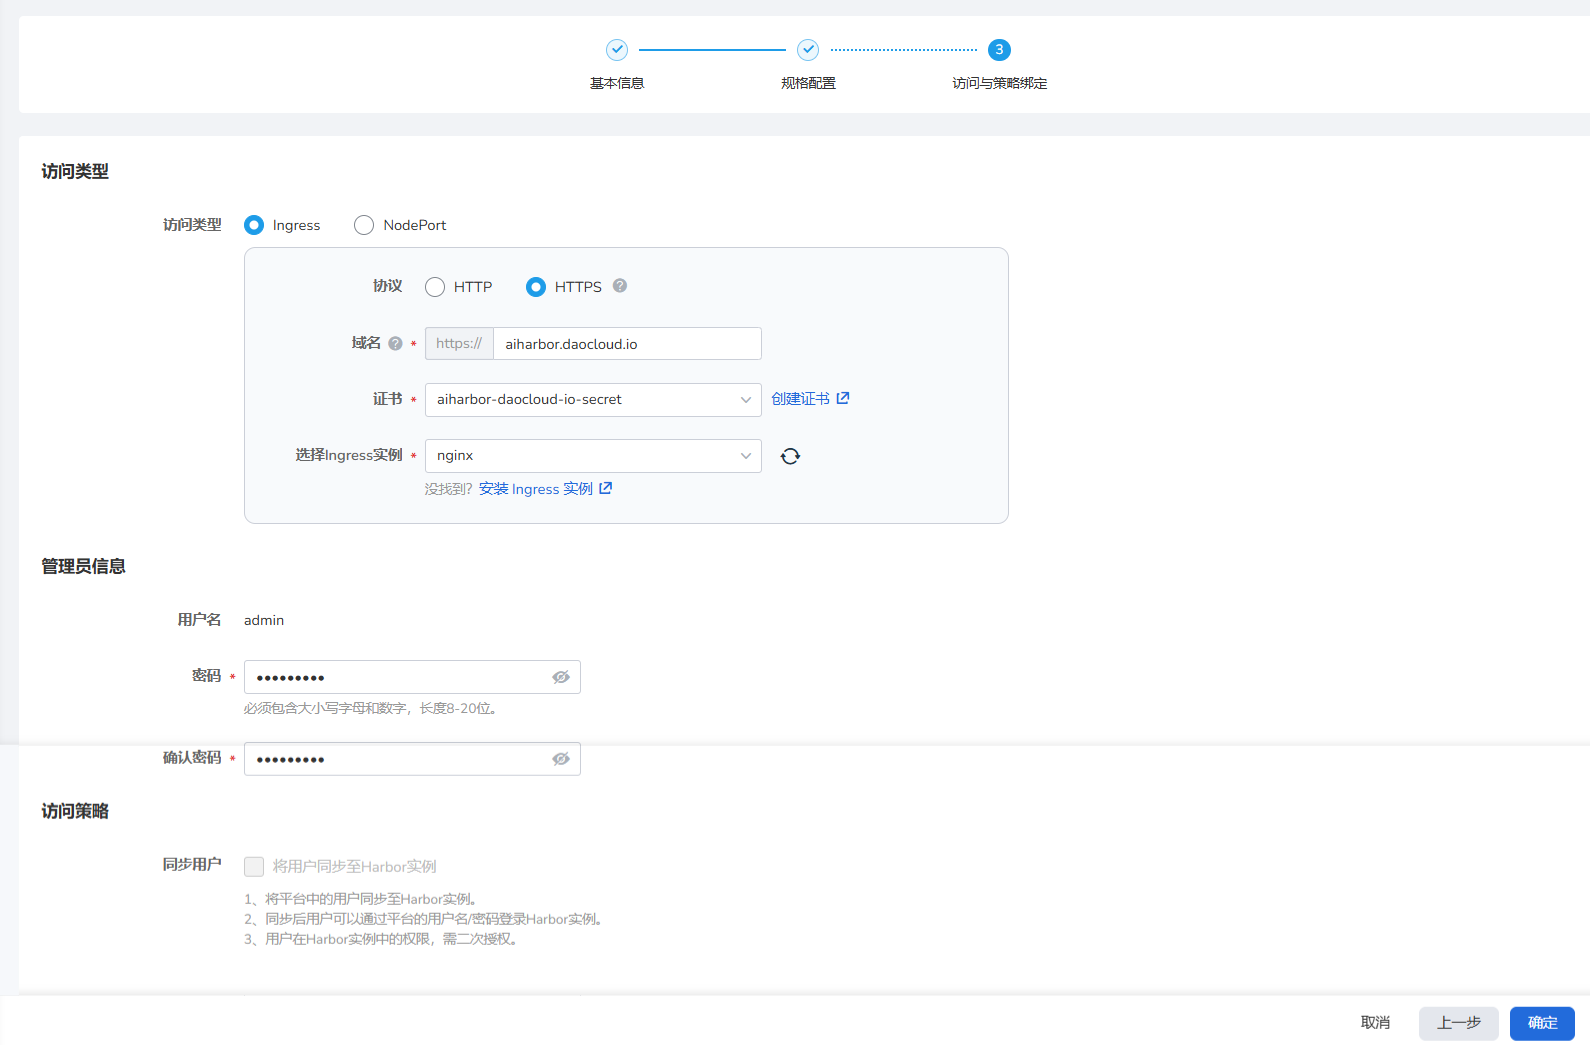The width and height of the screenshot is (1590, 1045).
Task: Select the HTTPS protocol option
Action: coord(536,287)
